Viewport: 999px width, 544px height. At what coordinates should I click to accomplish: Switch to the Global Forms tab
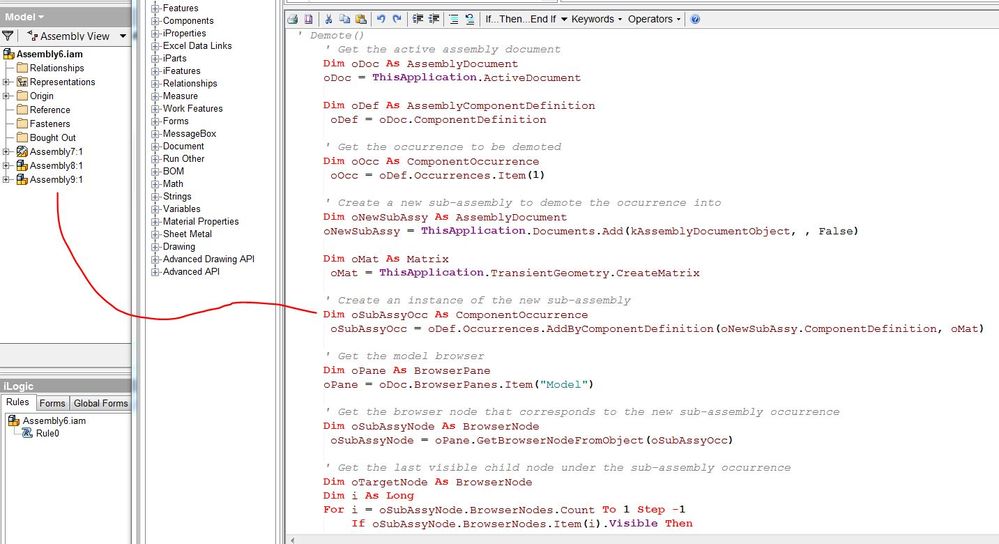[x=100, y=403]
